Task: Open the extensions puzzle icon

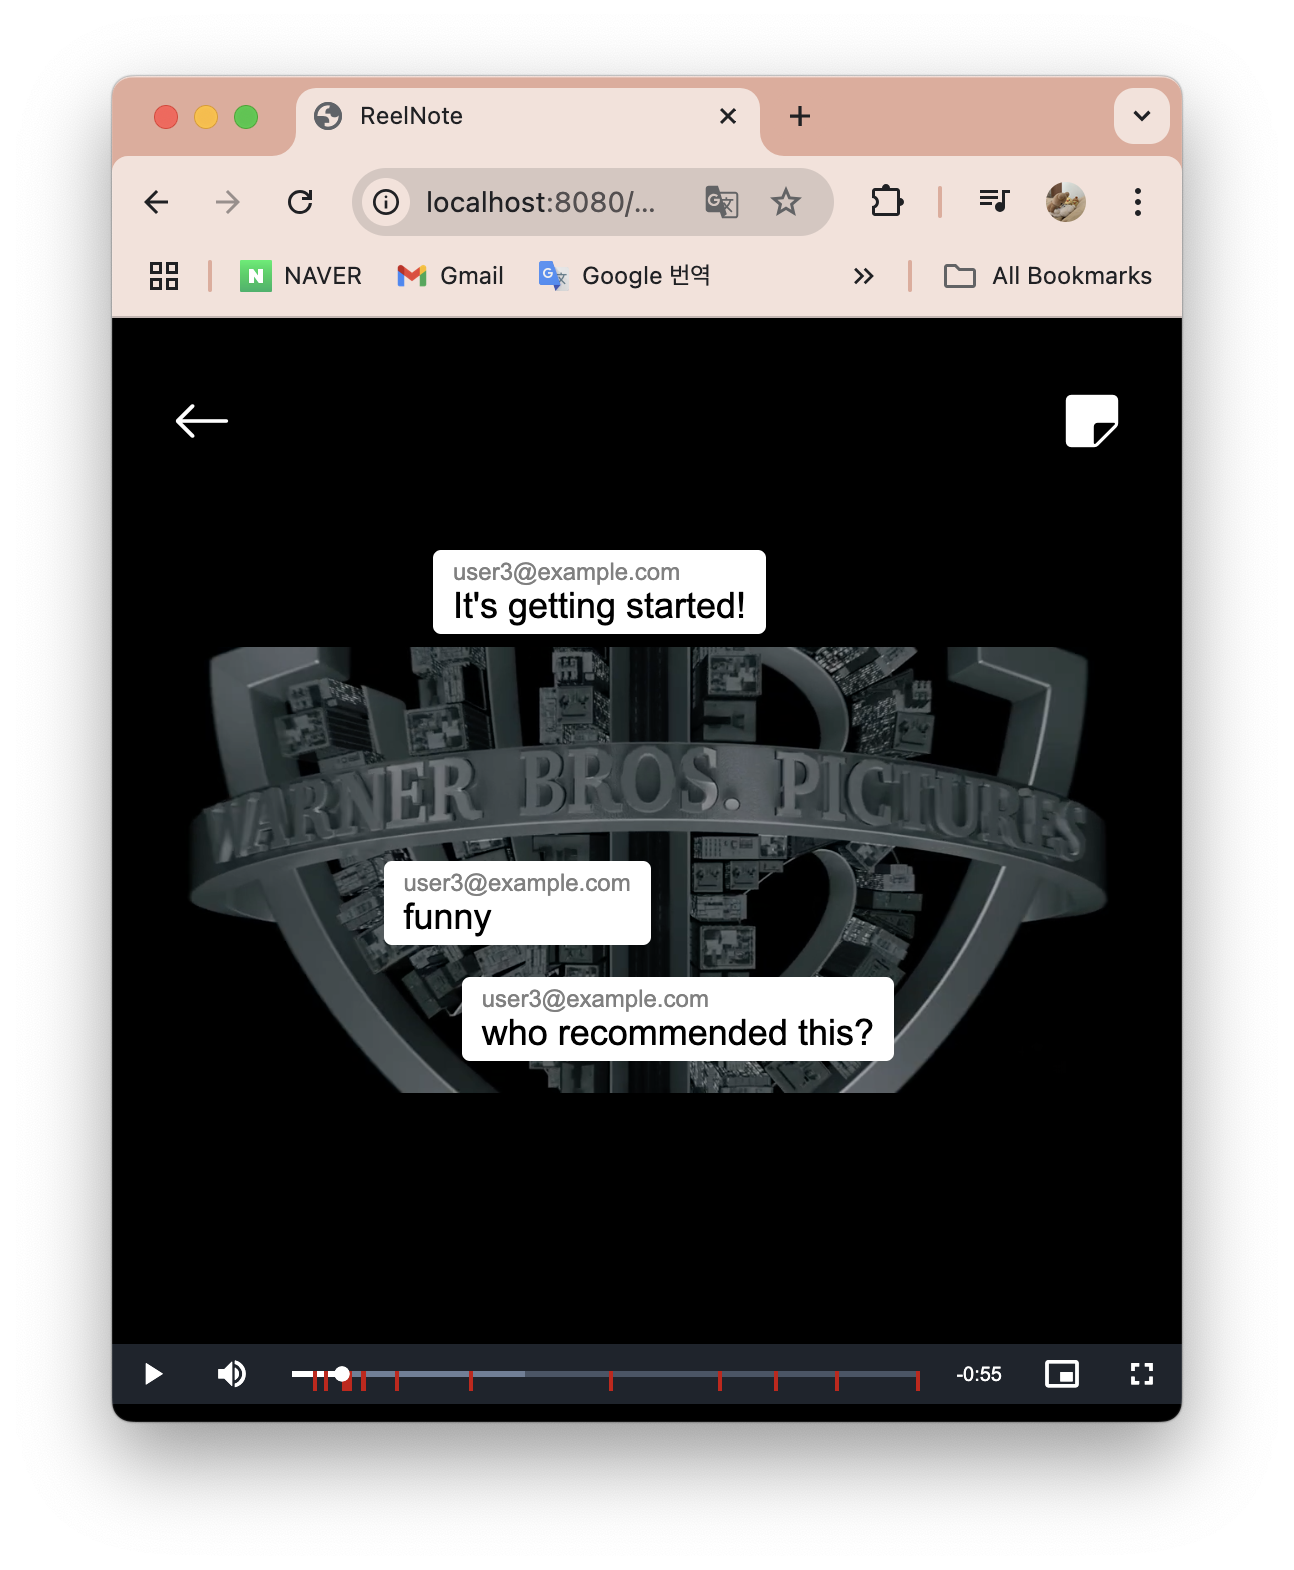Action: [887, 202]
